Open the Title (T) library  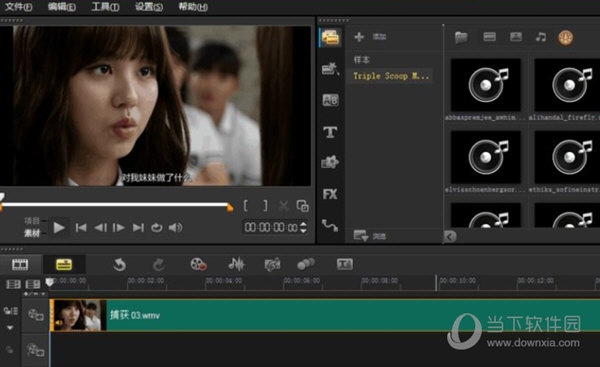(x=330, y=132)
